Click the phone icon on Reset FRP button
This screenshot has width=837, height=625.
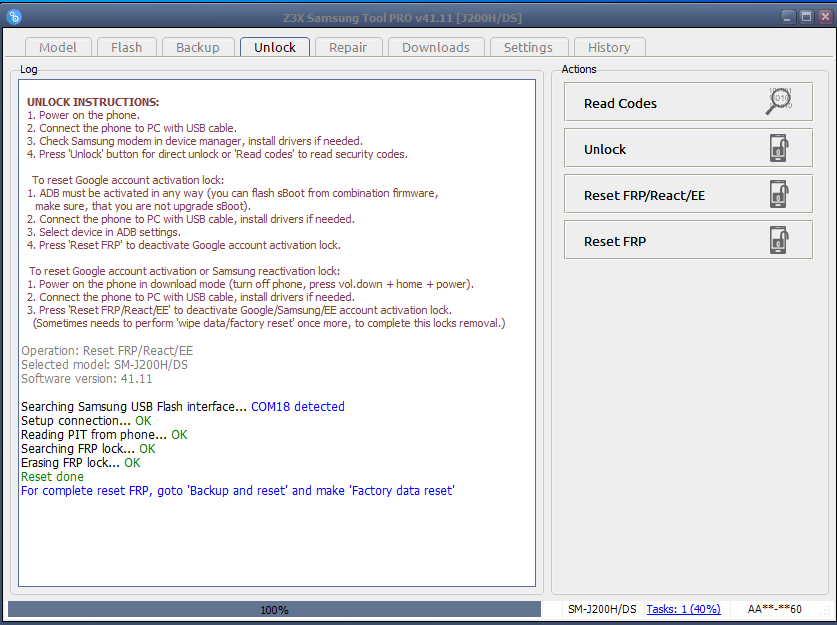coord(779,240)
